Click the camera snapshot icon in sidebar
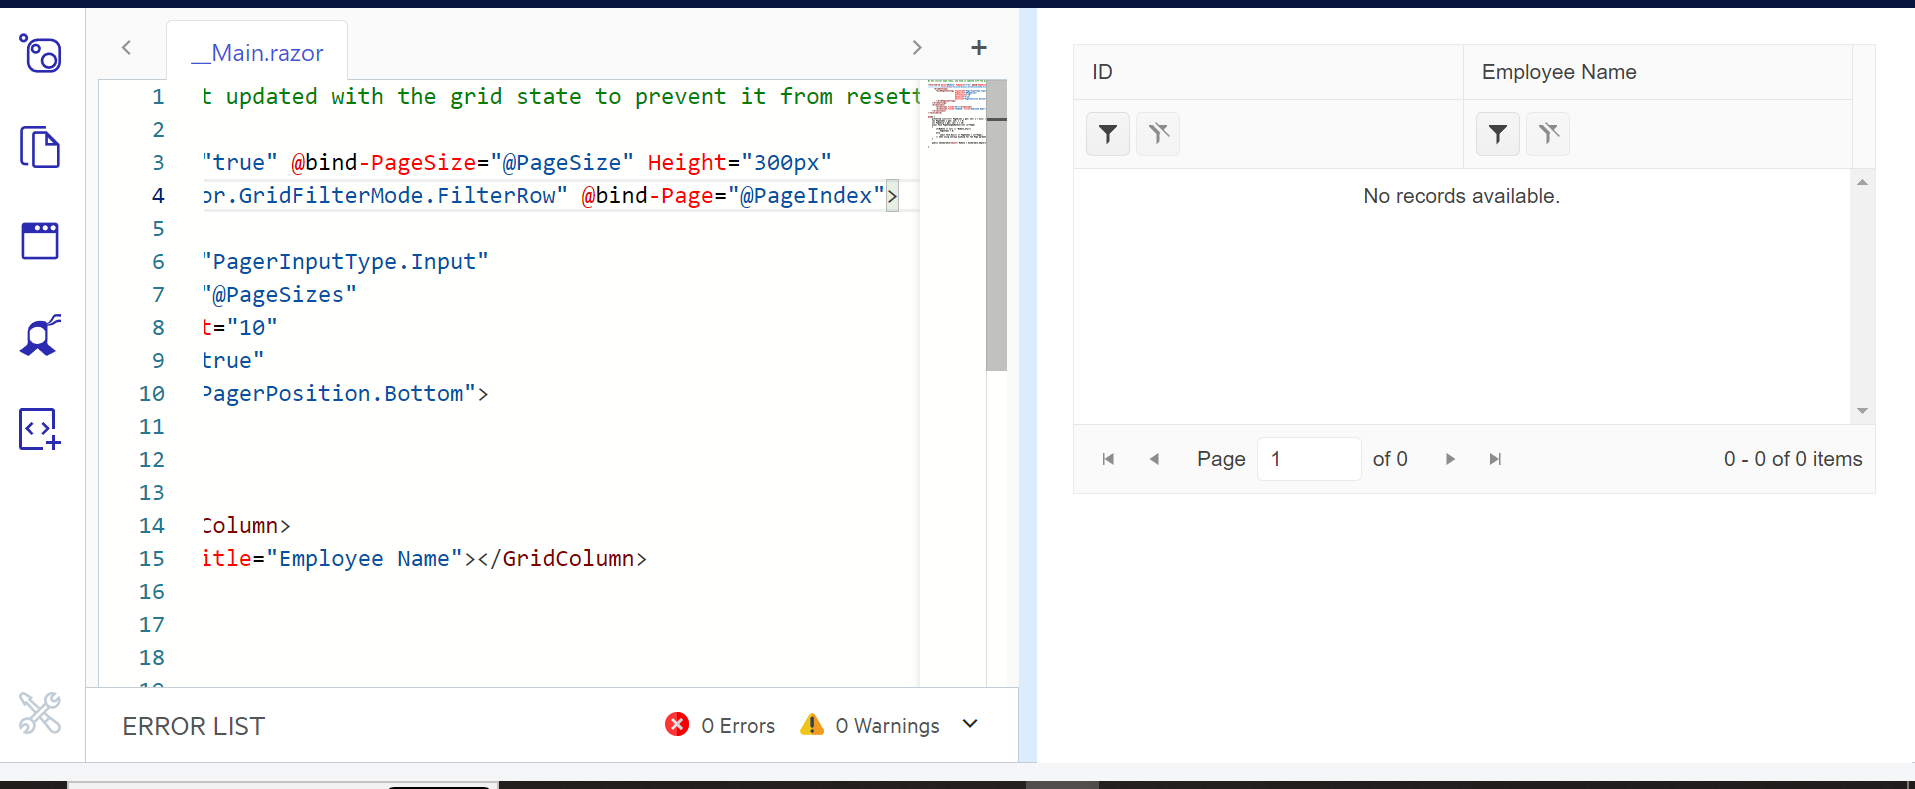 [x=41, y=54]
